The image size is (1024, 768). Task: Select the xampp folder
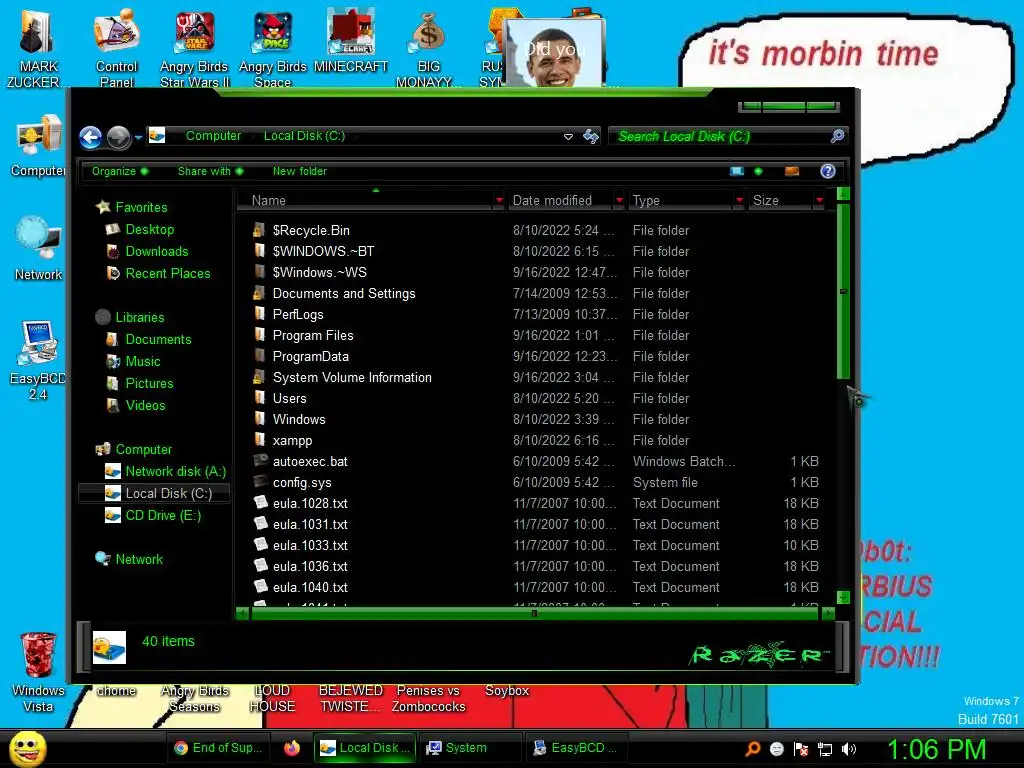tap(292, 441)
